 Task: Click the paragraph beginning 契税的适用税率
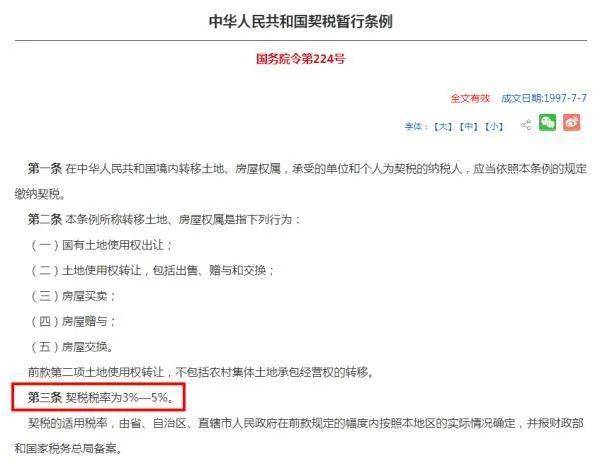[x=299, y=435]
